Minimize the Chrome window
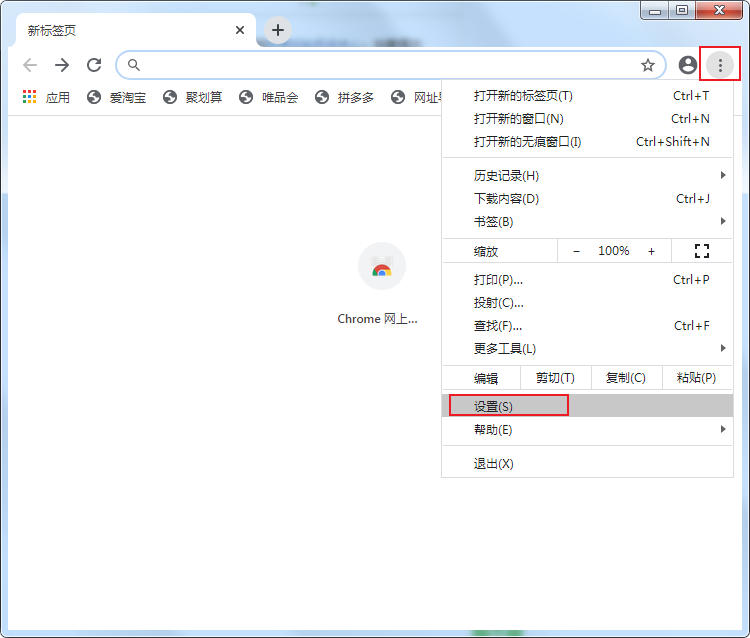This screenshot has width=750, height=638. (x=655, y=10)
